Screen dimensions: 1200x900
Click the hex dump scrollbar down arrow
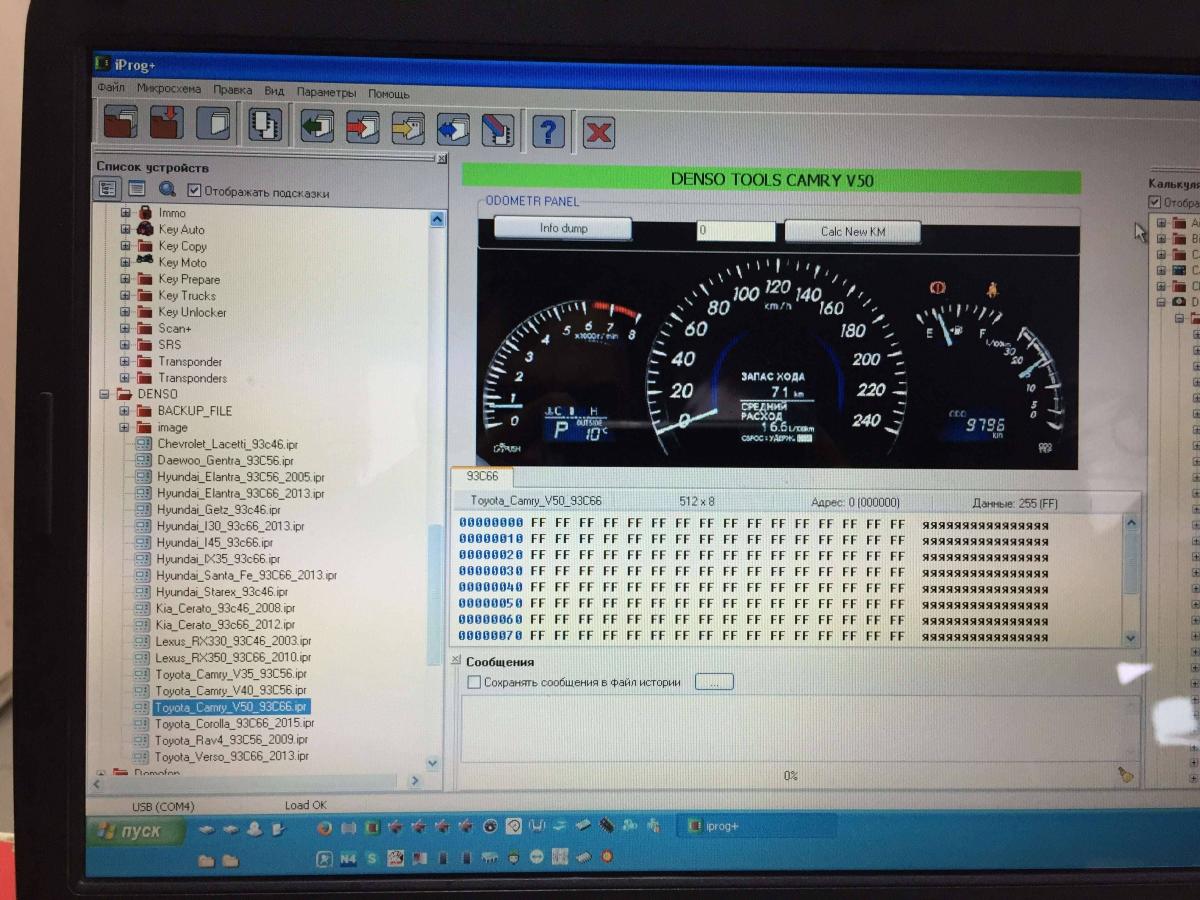1131,638
